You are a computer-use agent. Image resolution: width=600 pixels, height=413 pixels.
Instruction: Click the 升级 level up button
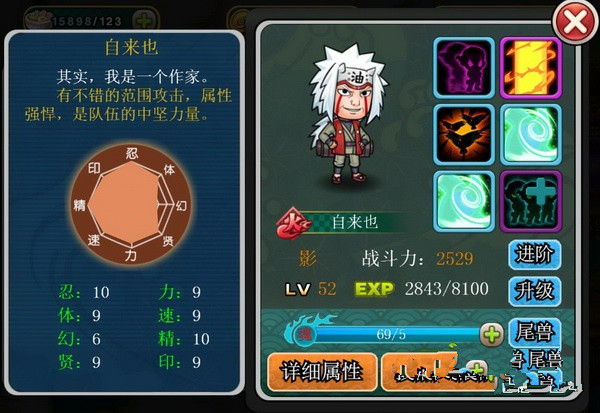point(535,291)
